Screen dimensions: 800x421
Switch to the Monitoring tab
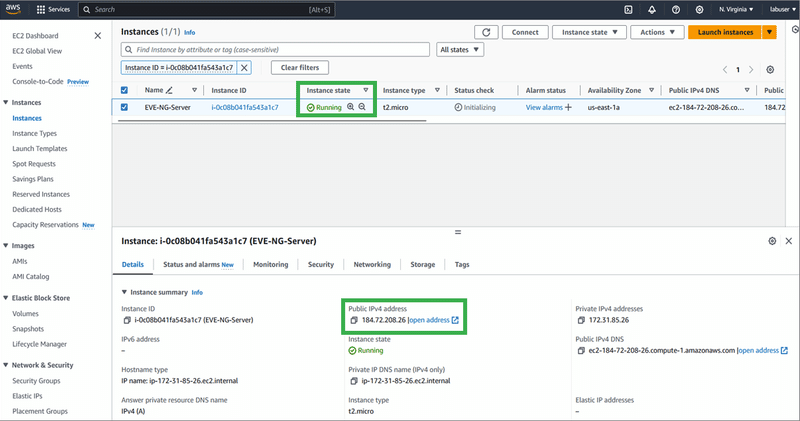tap(270, 264)
